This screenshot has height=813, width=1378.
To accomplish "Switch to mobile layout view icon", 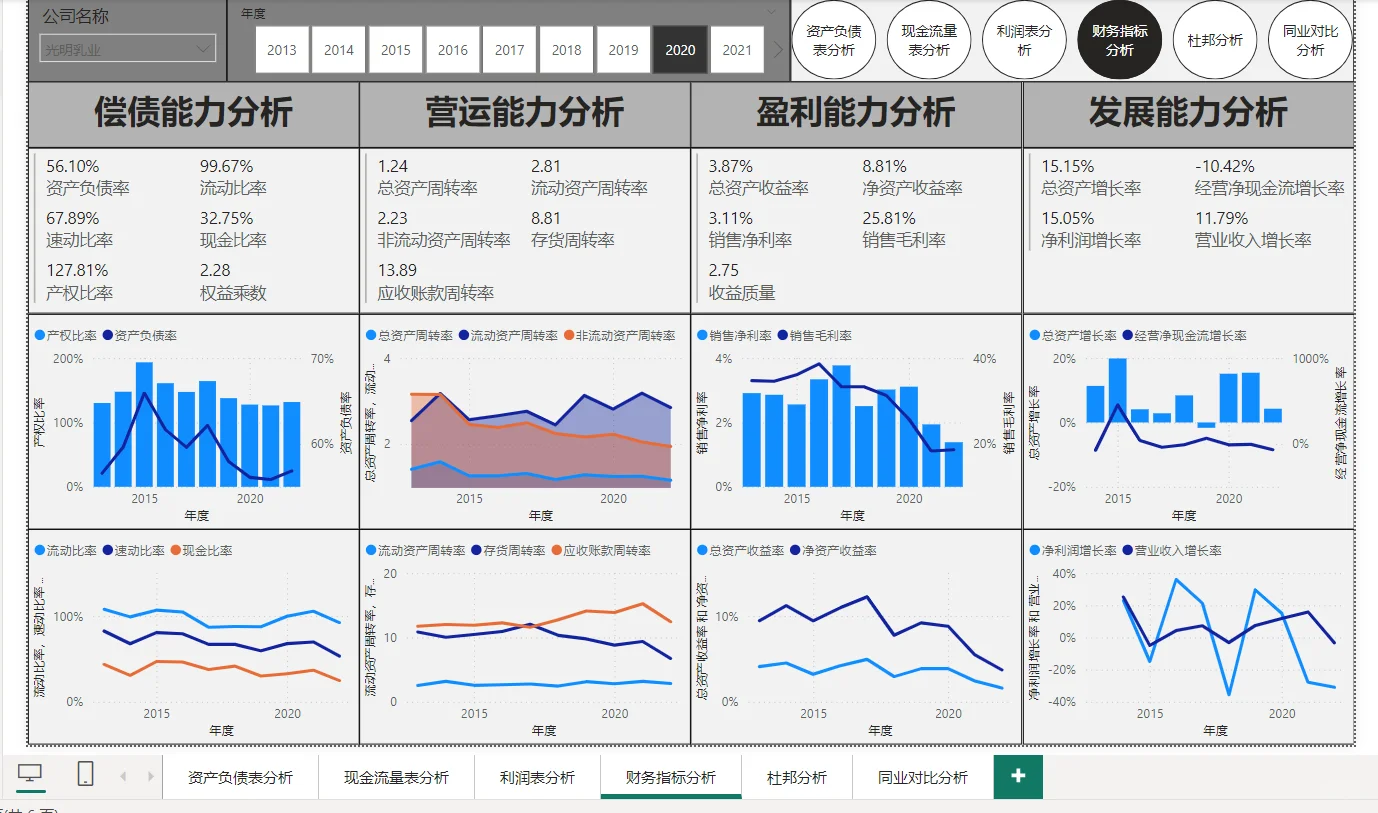I will pos(86,773).
